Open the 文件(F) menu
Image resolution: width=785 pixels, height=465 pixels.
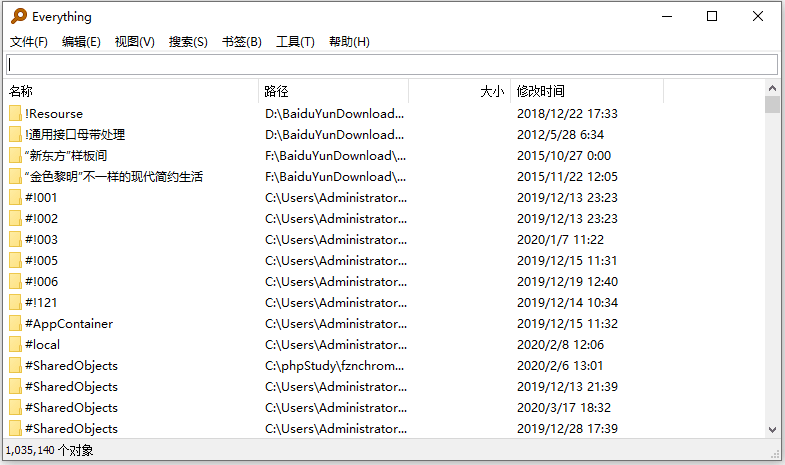[x=29, y=42]
